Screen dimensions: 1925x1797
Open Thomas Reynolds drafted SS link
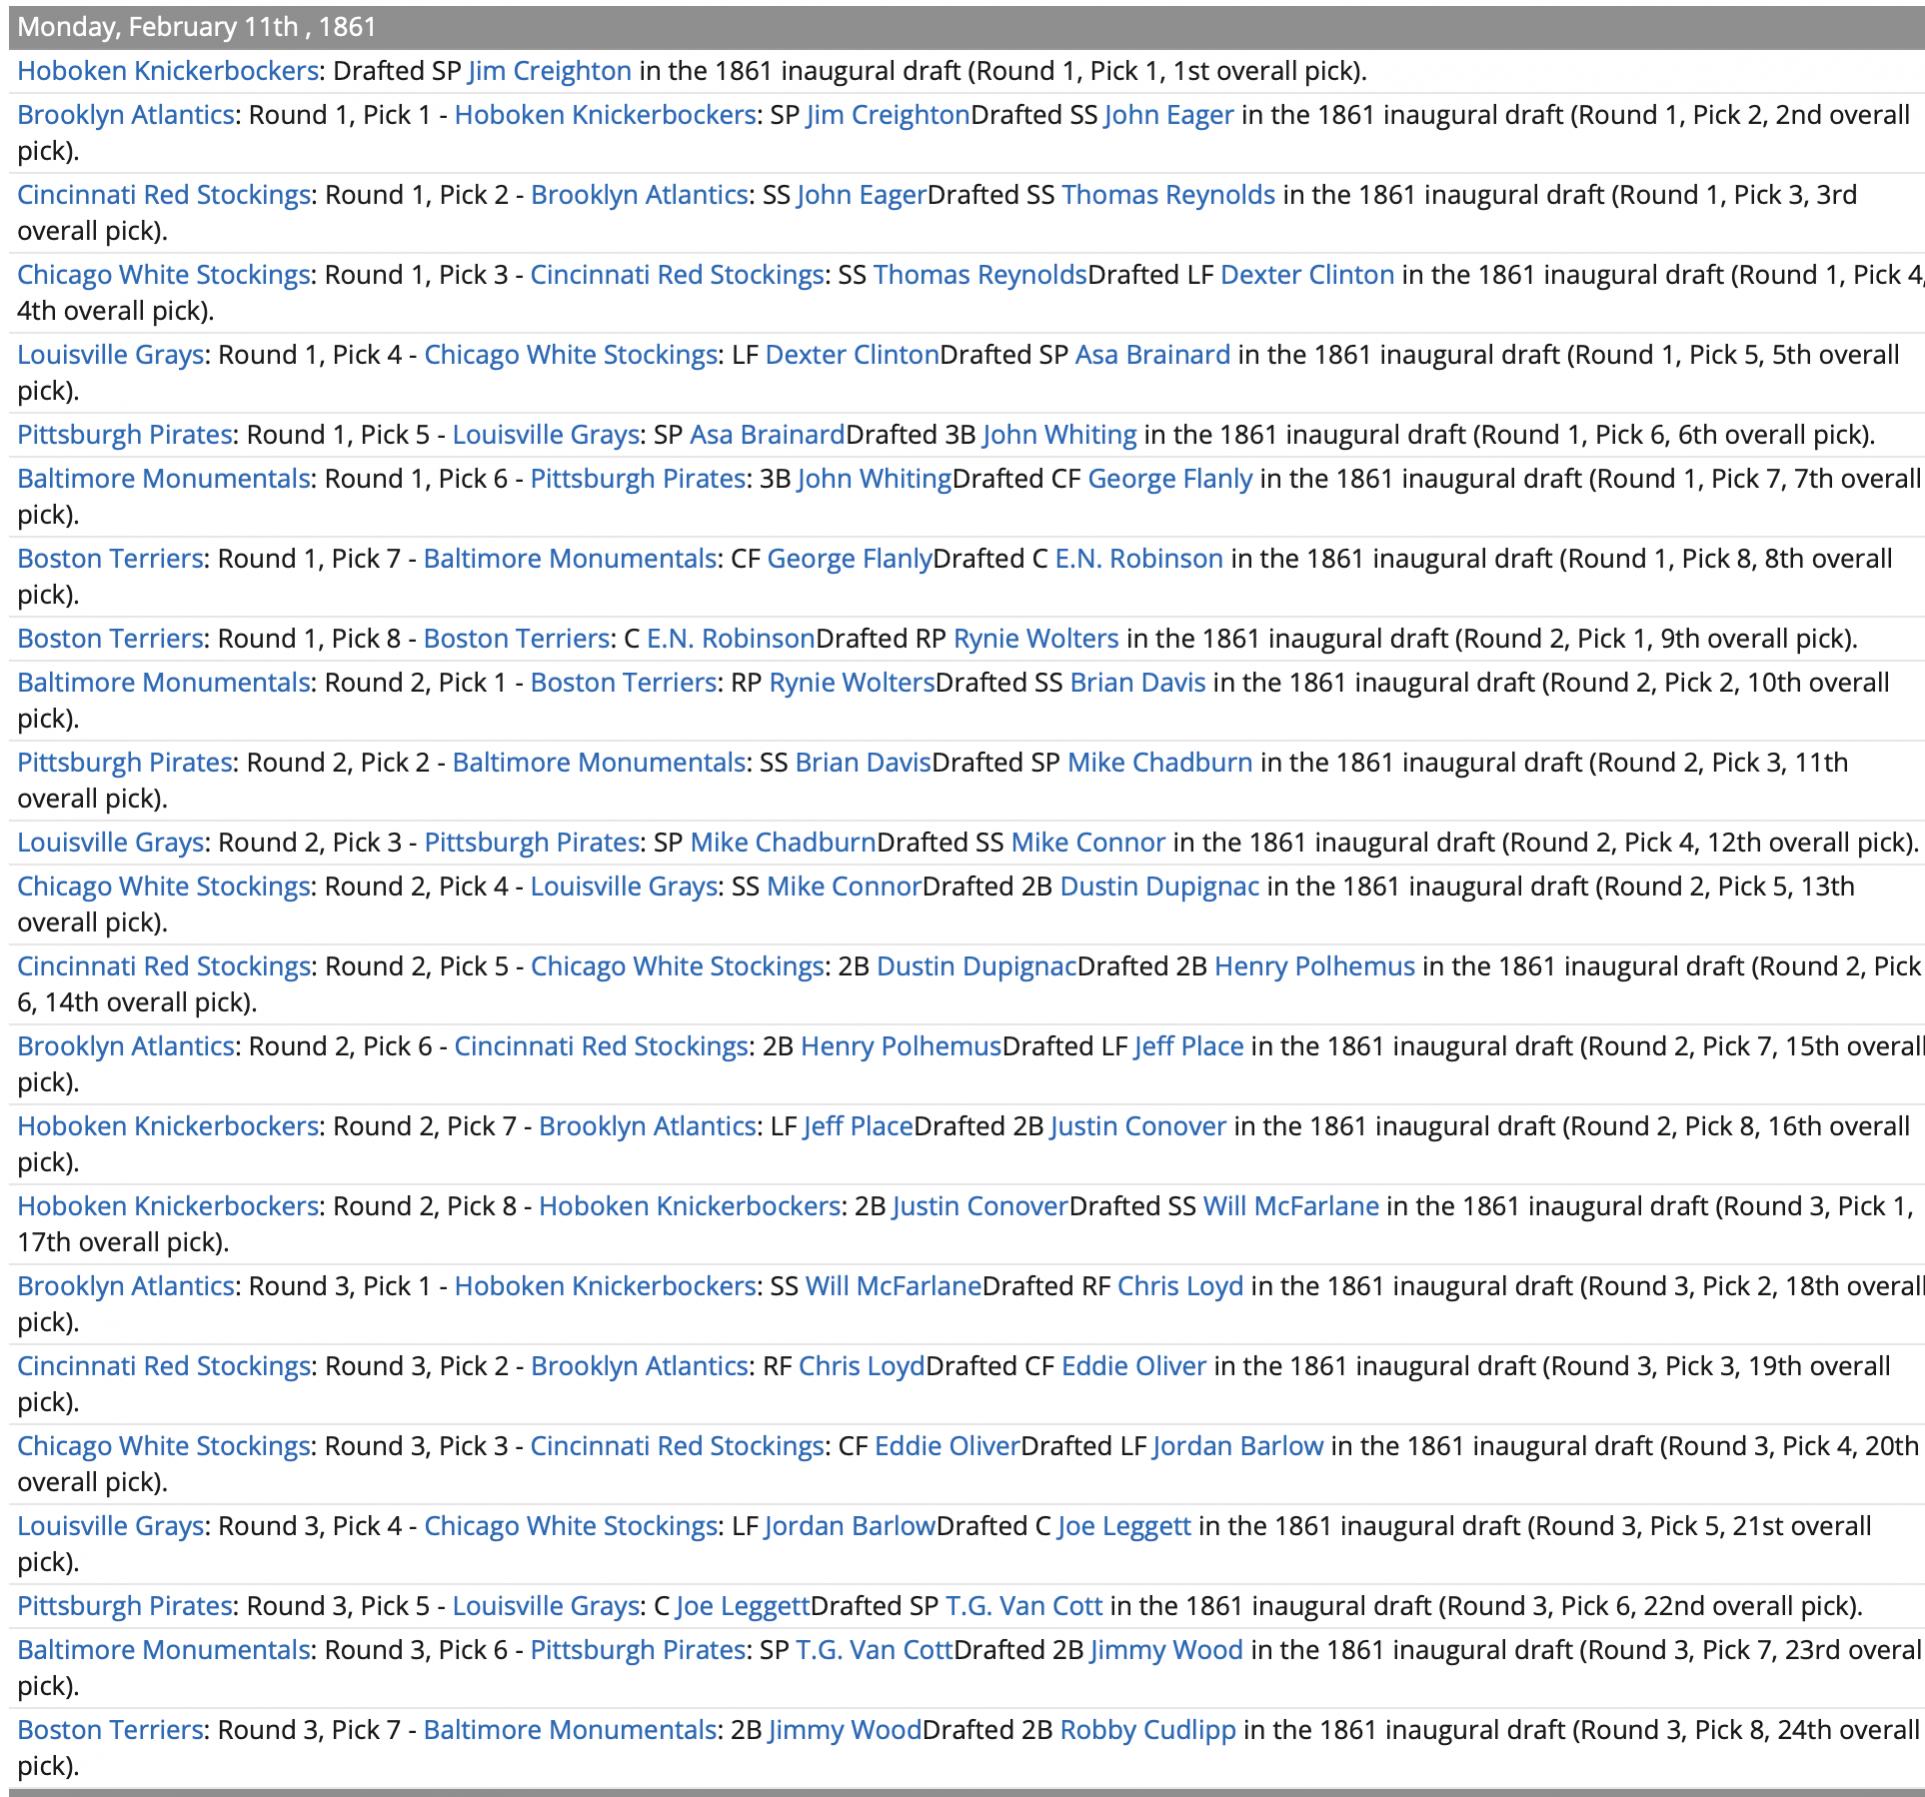tap(1168, 195)
